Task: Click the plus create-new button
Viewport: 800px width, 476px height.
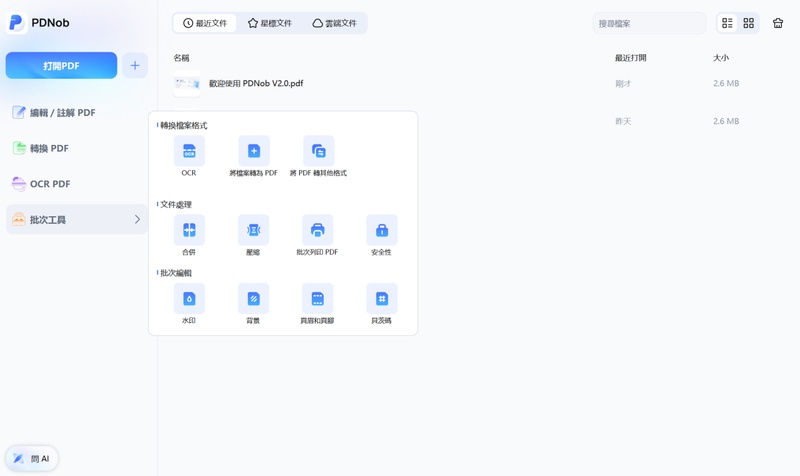Action: coord(135,65)
